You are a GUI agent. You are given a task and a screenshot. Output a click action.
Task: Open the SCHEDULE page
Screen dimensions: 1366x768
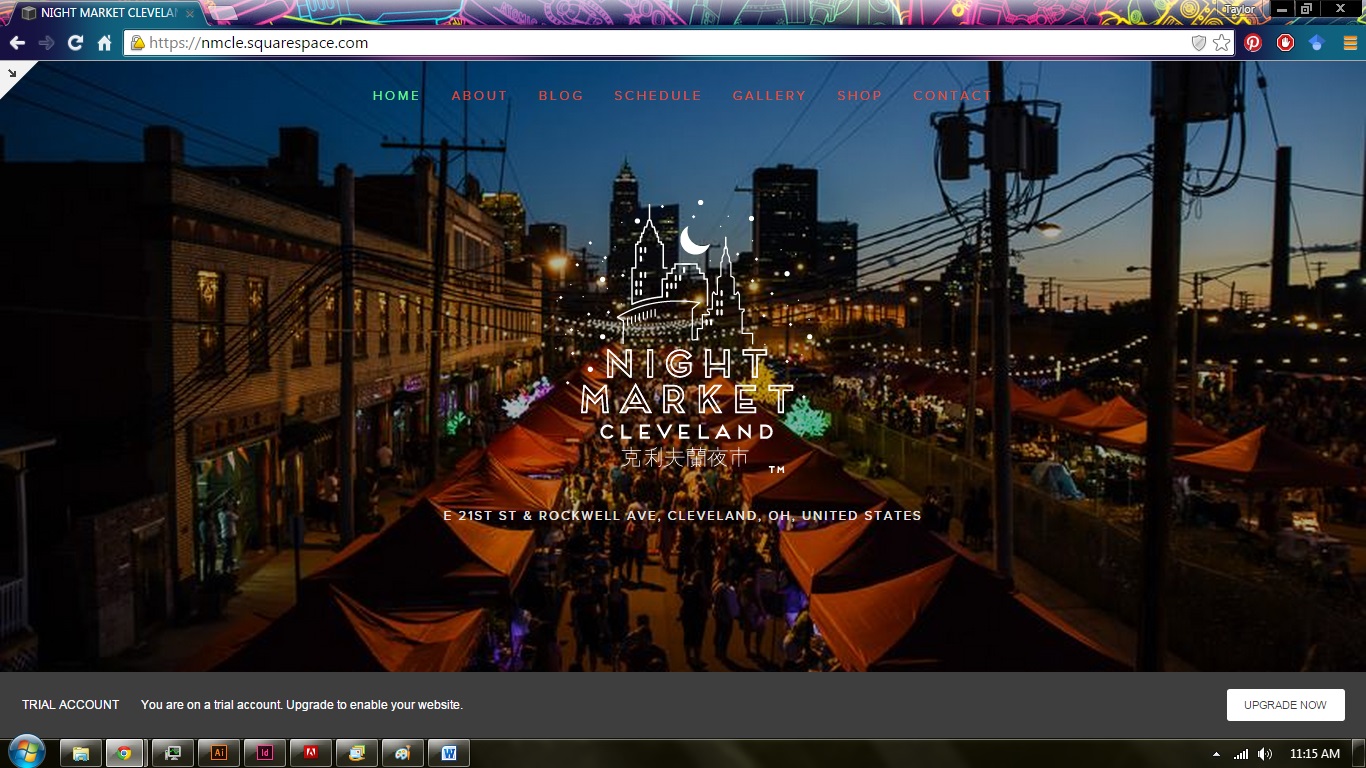pos(658,96)
